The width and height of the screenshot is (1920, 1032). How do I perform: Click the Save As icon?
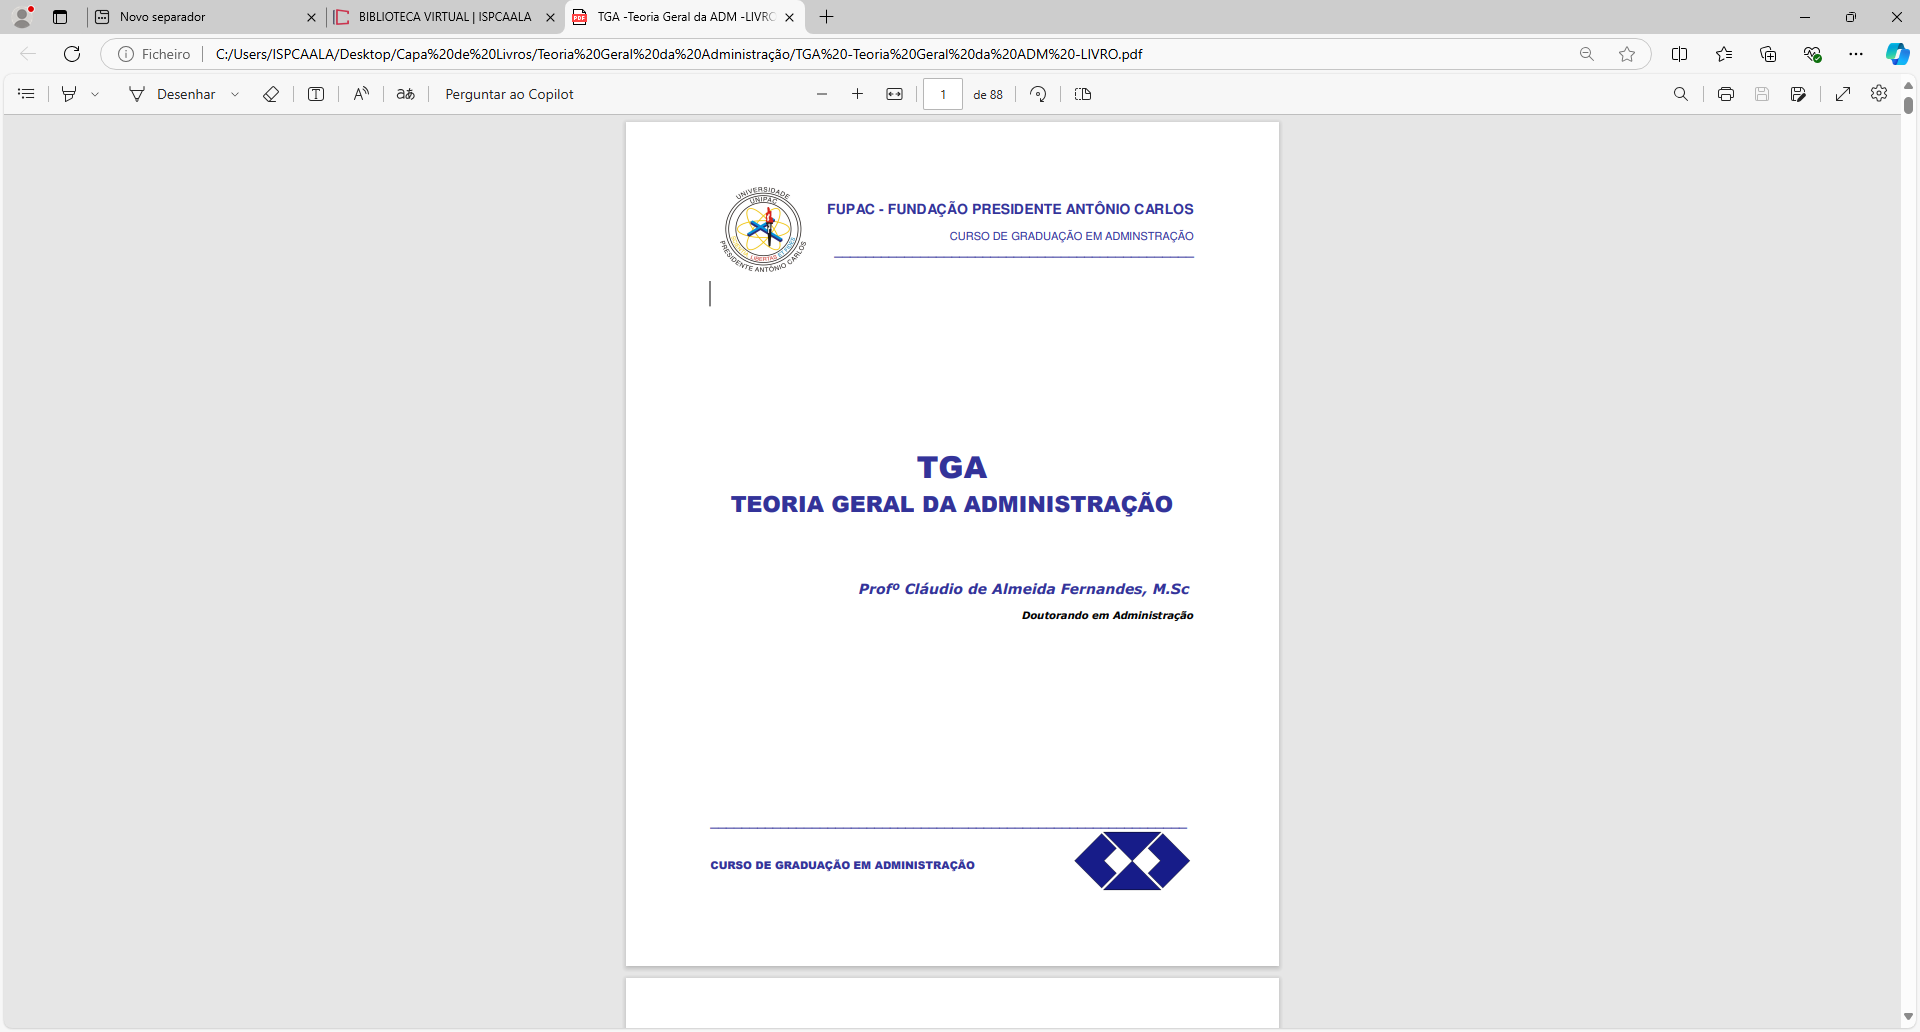coord(1798,94)
